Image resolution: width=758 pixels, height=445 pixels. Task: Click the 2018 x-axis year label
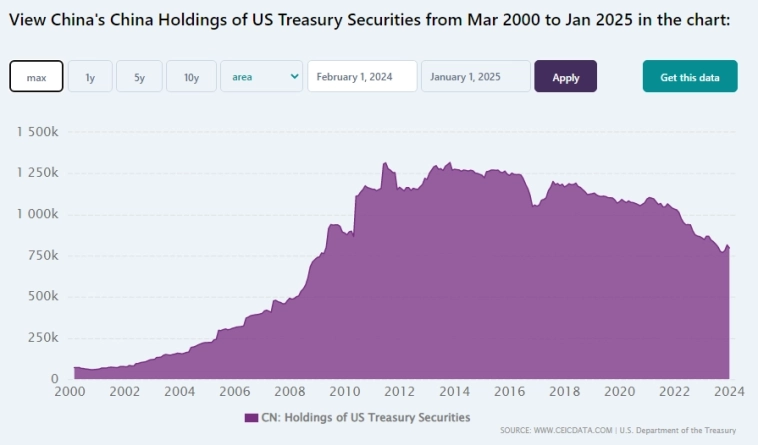pos(566,391)
